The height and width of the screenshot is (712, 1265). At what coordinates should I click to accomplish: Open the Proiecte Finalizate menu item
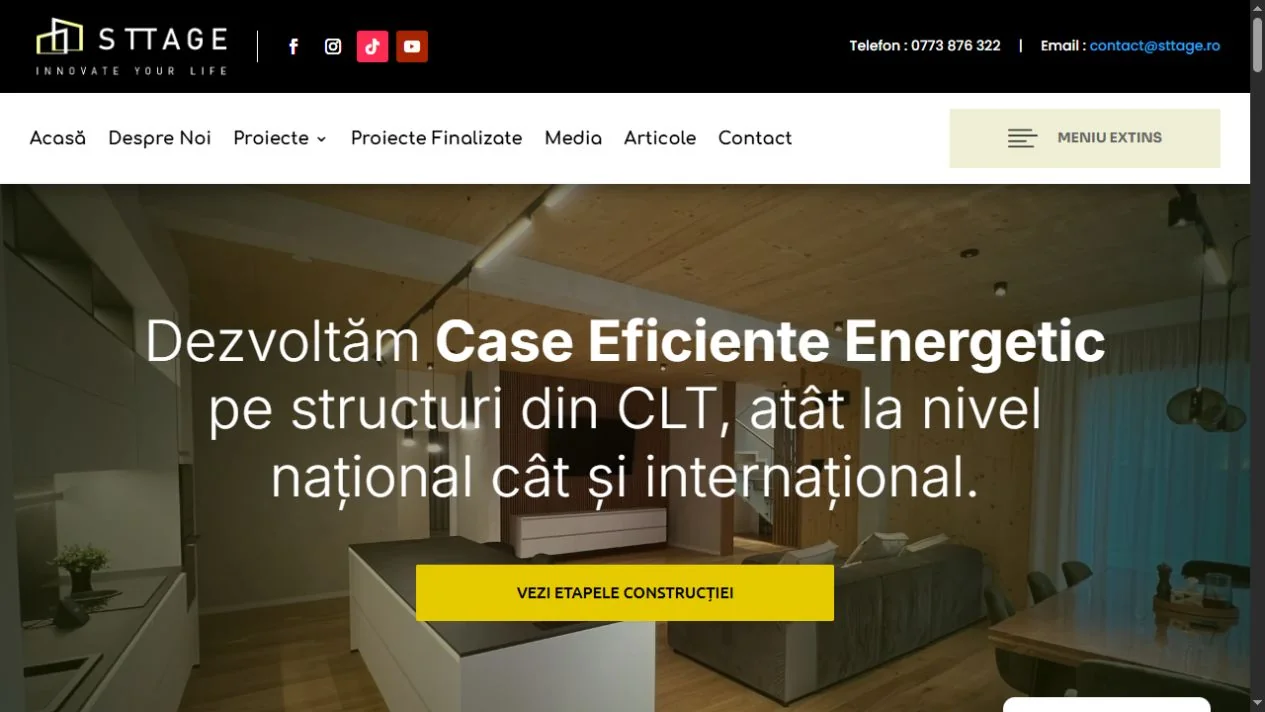(437, 138)
